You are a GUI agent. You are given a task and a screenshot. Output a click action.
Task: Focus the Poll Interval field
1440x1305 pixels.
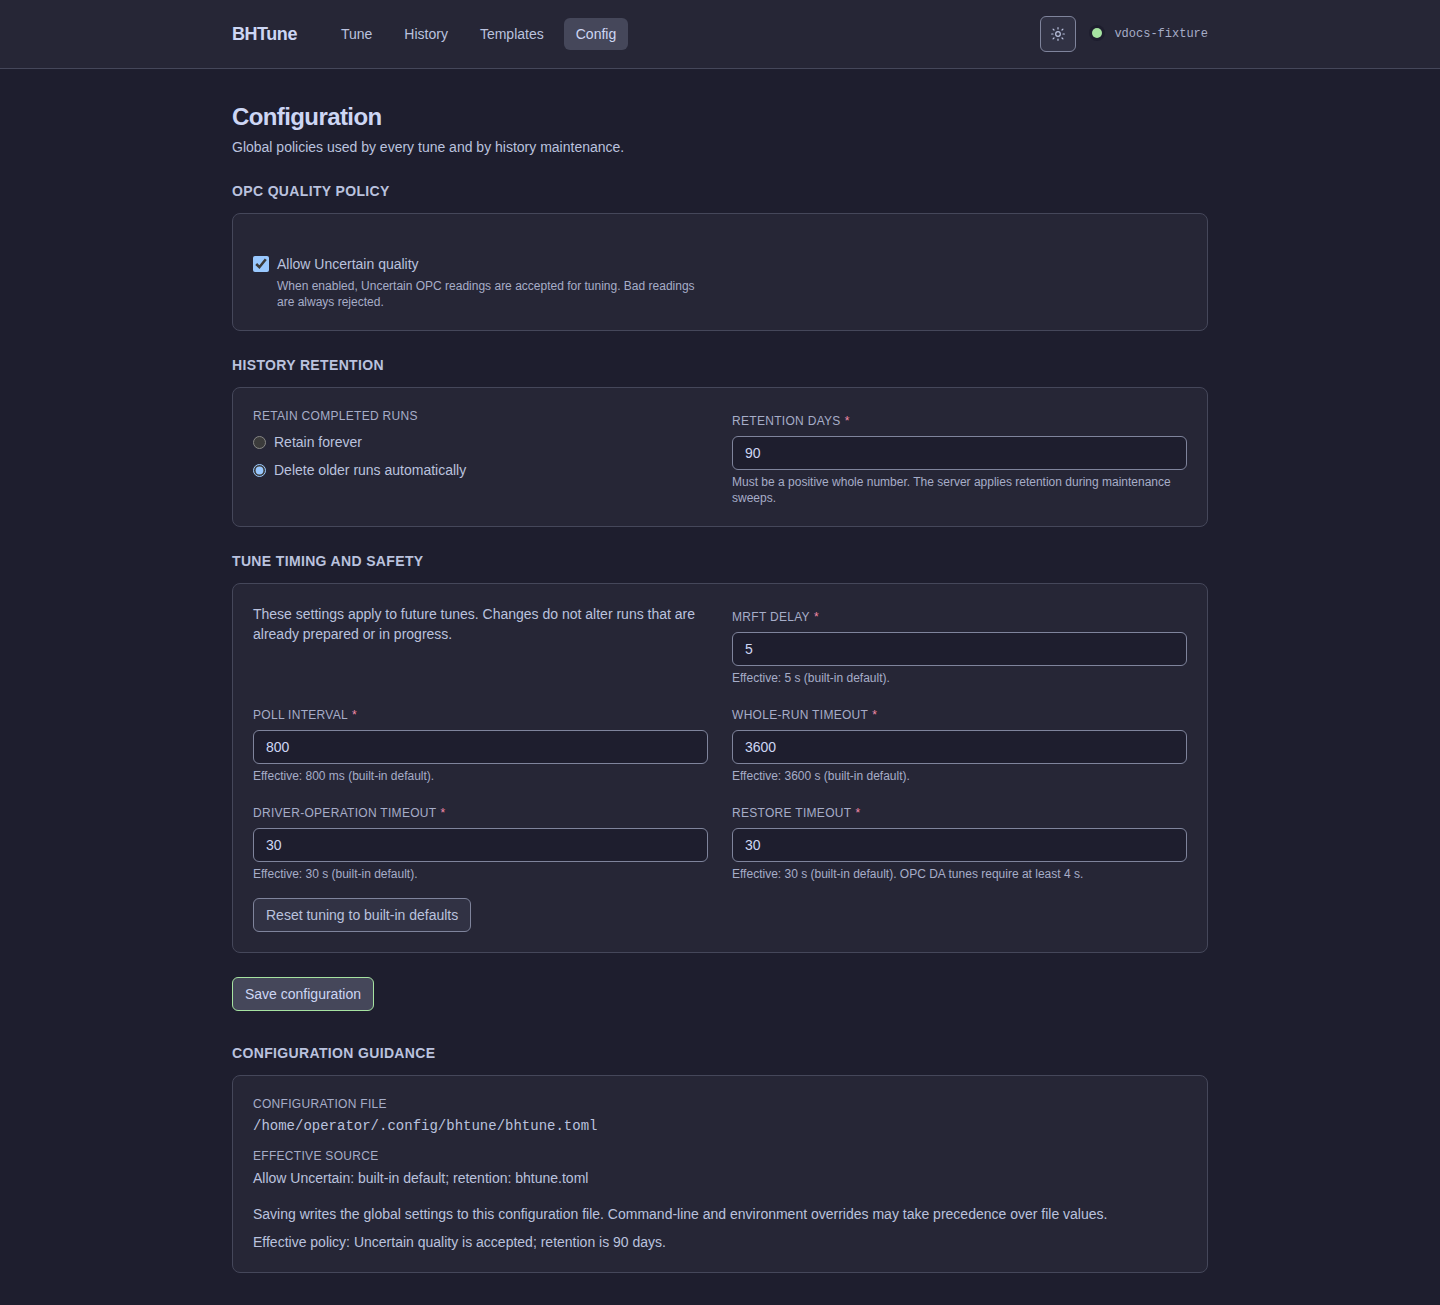pyautogui.click(x=480, y=747)
